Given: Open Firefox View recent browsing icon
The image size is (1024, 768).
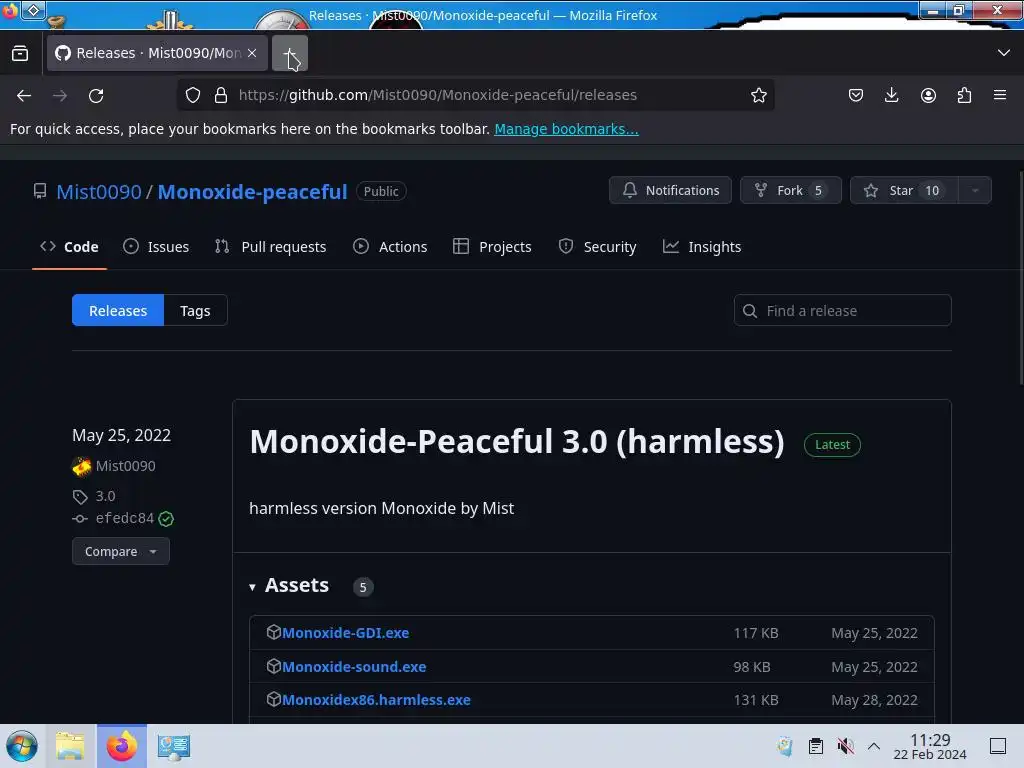Looking at the screenshot, I should pos(20,53).
